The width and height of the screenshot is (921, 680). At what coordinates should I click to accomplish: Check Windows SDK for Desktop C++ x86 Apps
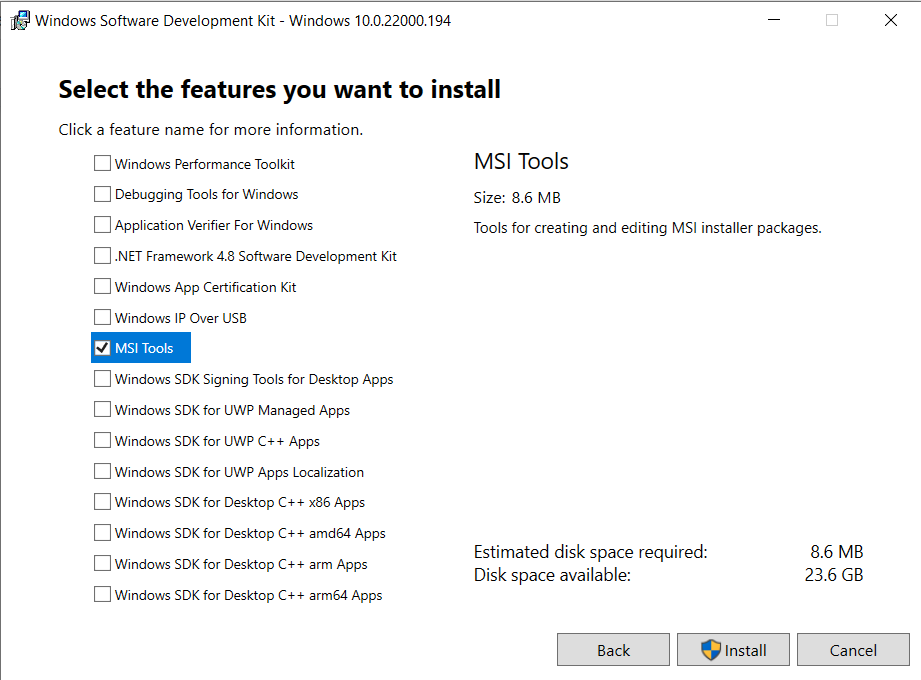tap(102, 502)
